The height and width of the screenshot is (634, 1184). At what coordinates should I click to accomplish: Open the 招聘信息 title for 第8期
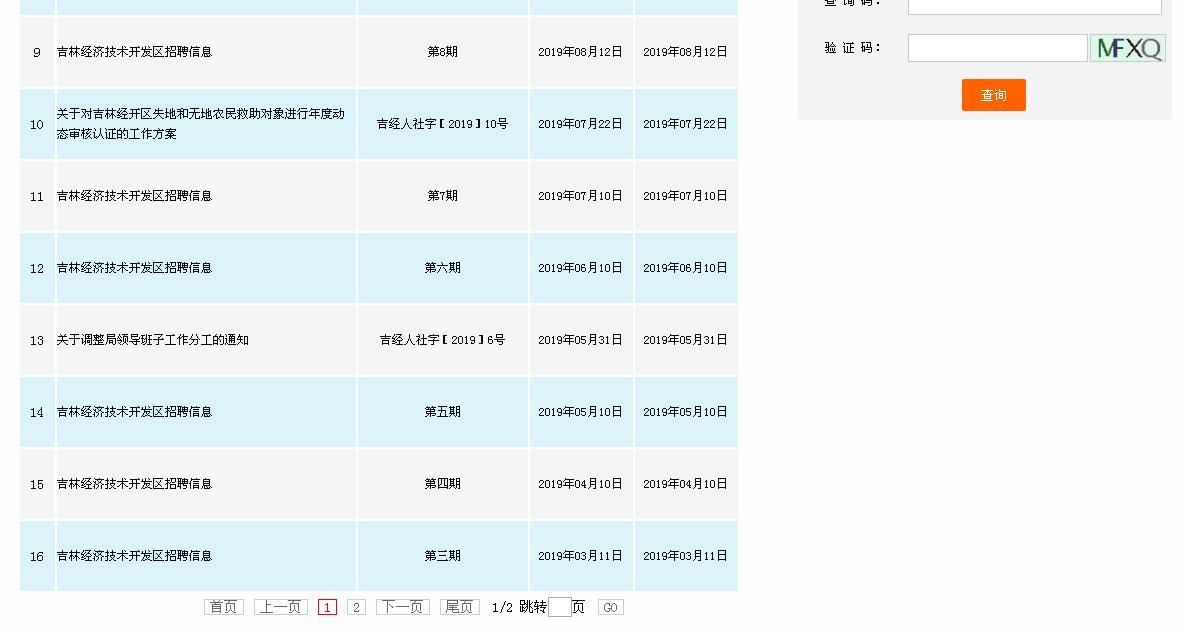coord(134,52)
